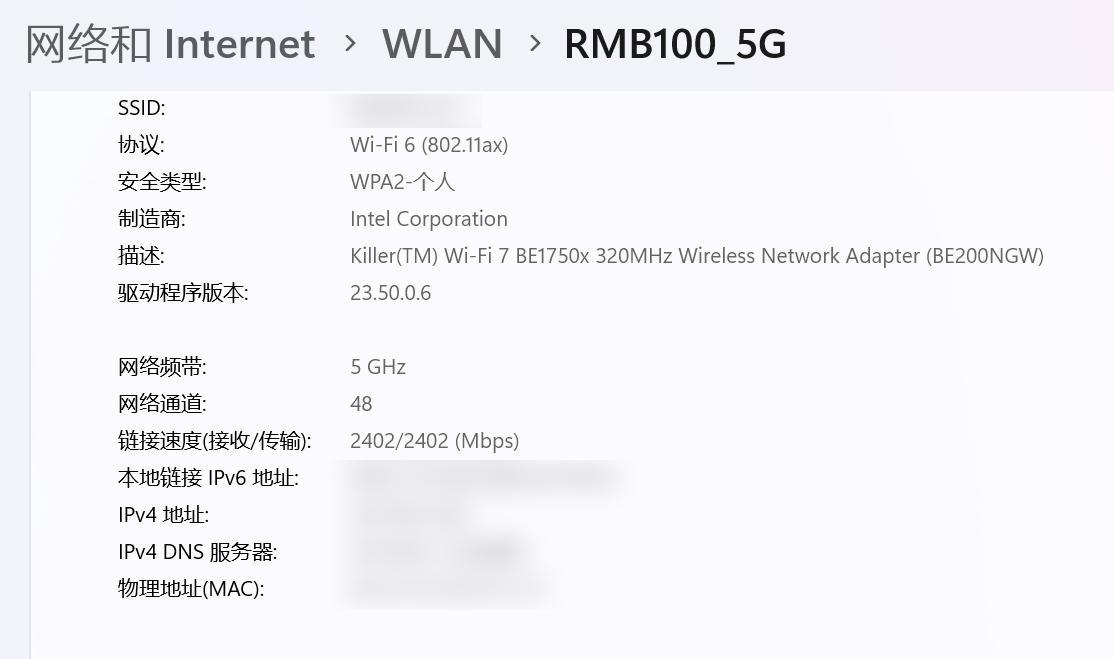The height and width of the screenshot is (659, 1114).
Task: Click the WPA2-个人 security type value
Action: click(x=402, y=182)
